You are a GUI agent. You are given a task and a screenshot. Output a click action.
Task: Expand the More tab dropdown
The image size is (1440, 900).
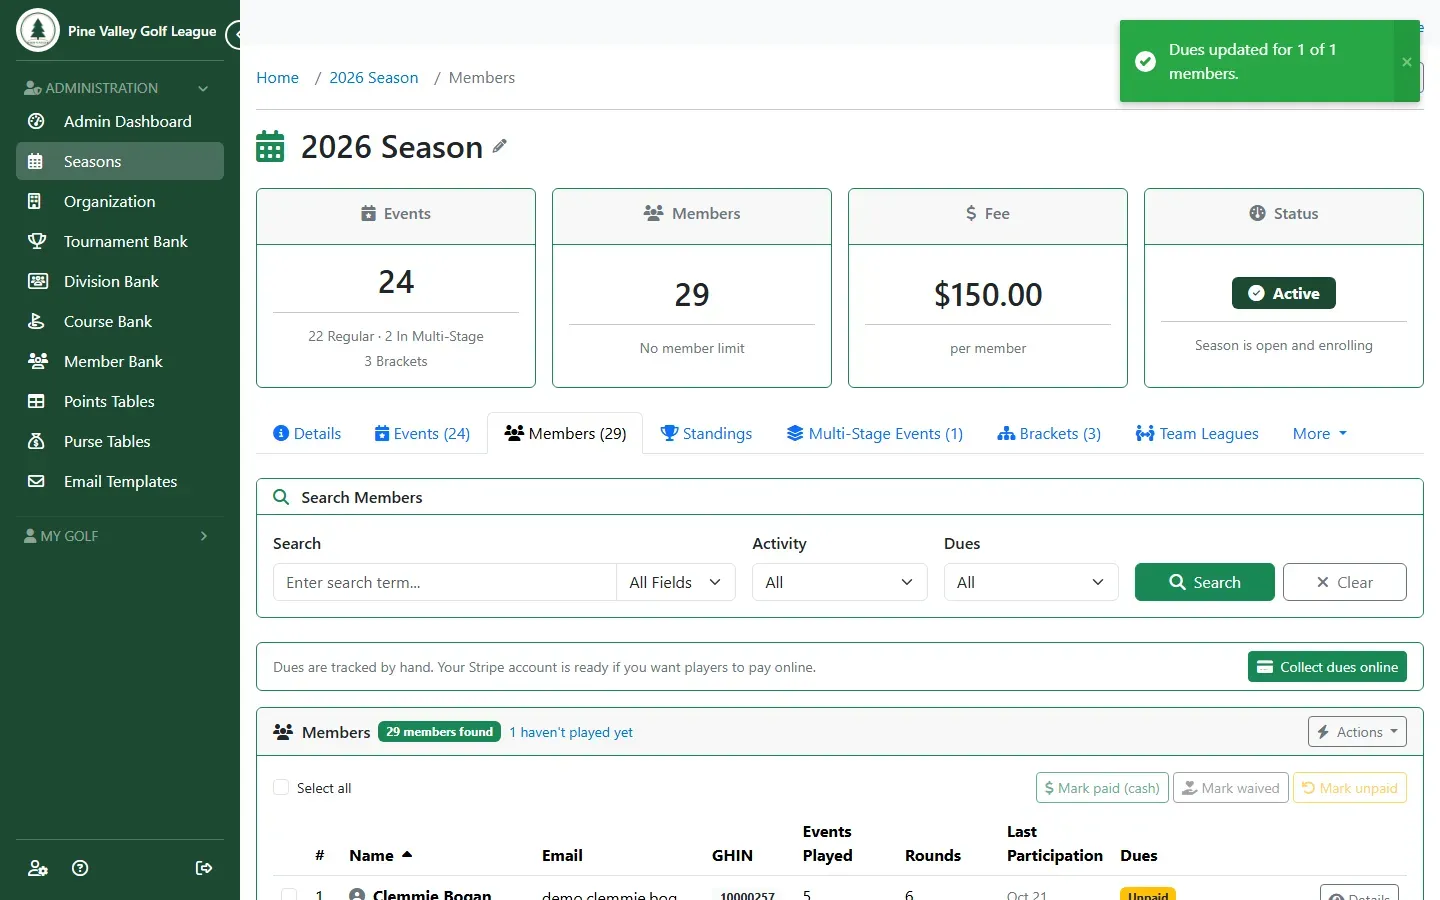1320,433
